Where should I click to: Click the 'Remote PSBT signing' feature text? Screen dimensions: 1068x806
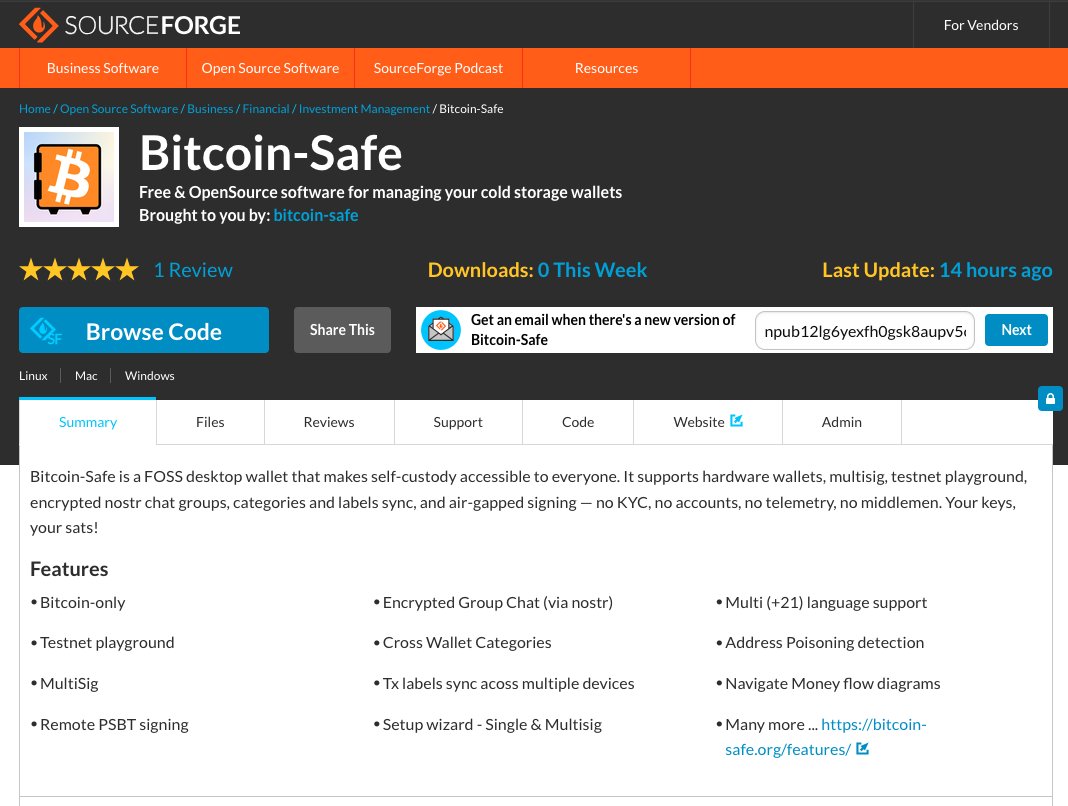coord(114,724)
